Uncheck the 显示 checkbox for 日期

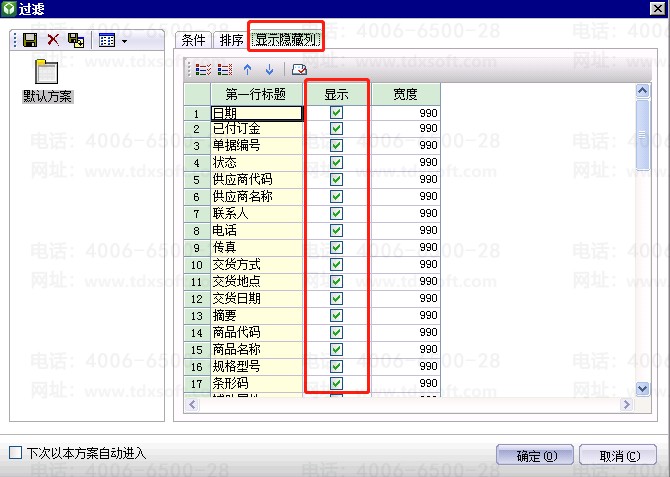tap(336, 113)
